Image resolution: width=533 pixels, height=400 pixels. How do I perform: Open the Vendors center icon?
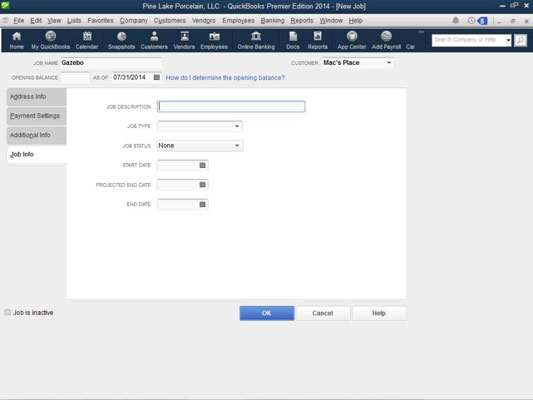click(x=184, y=40)
